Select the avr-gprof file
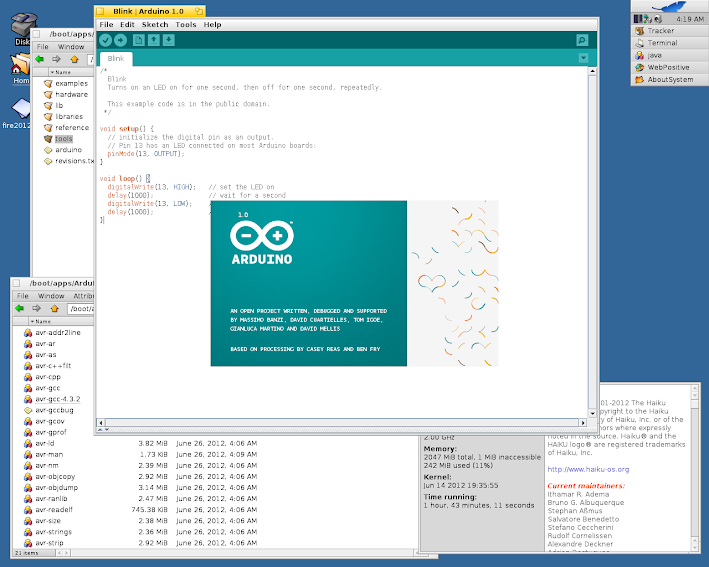 pos(45,432)
